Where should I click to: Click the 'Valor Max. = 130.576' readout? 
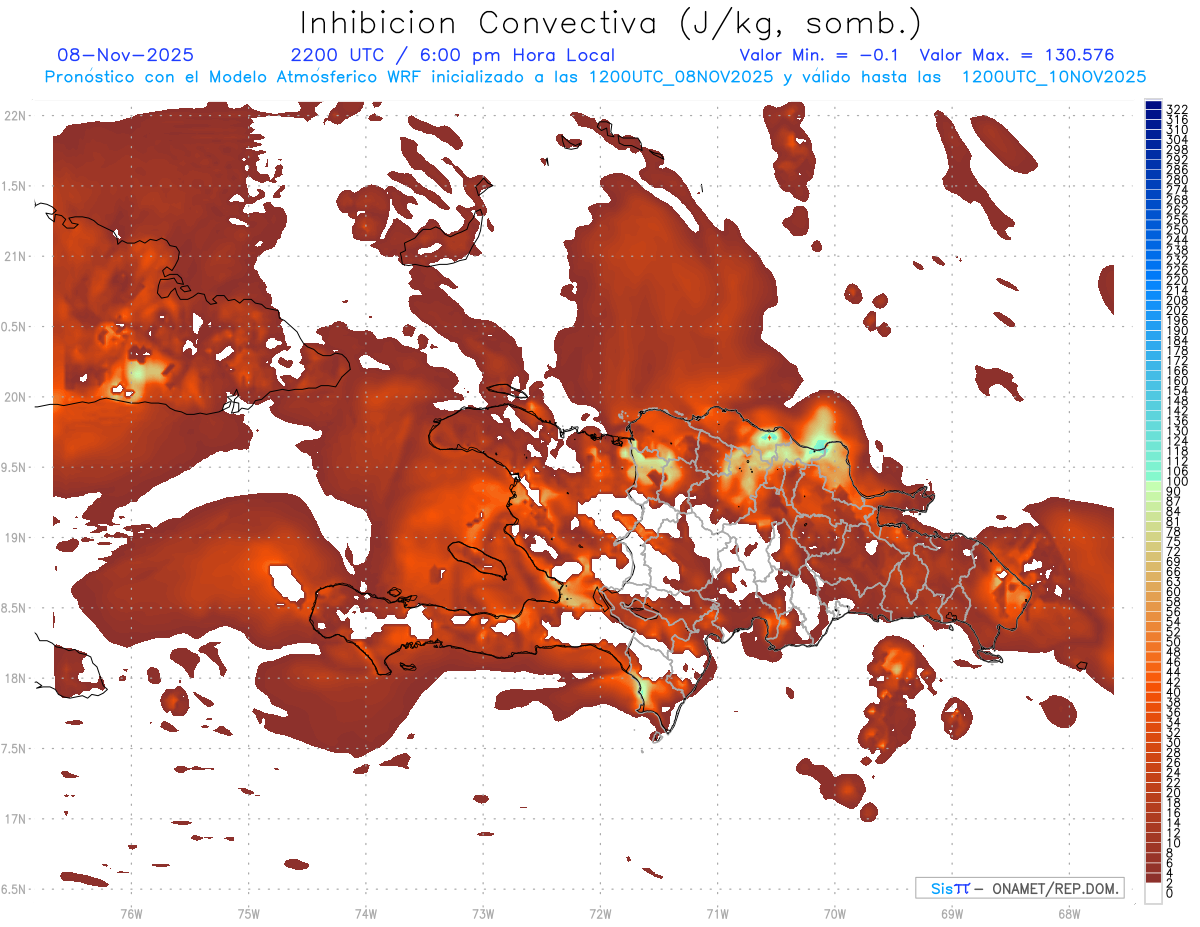pos(1017,55)
